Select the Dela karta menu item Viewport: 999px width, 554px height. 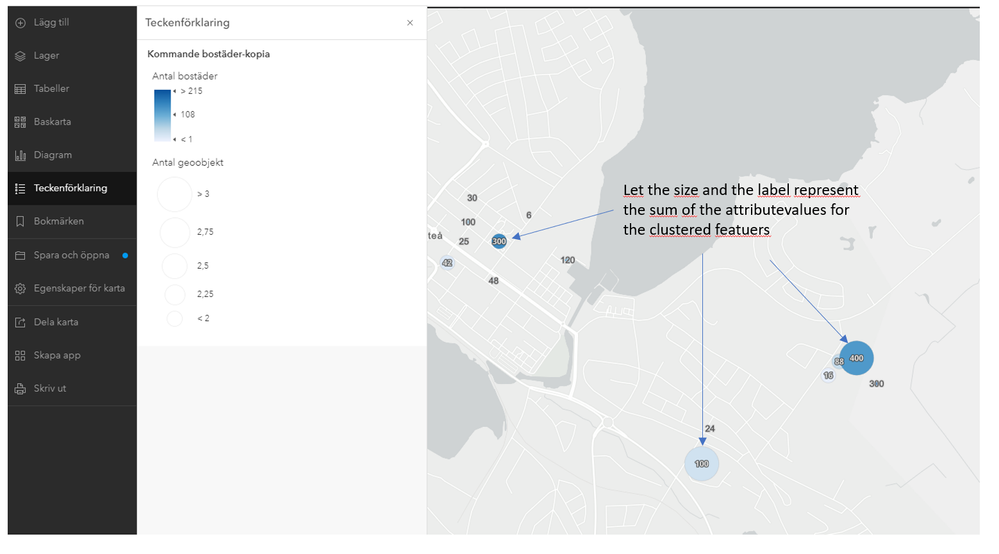pyautogui.click(x=56, y=322)
